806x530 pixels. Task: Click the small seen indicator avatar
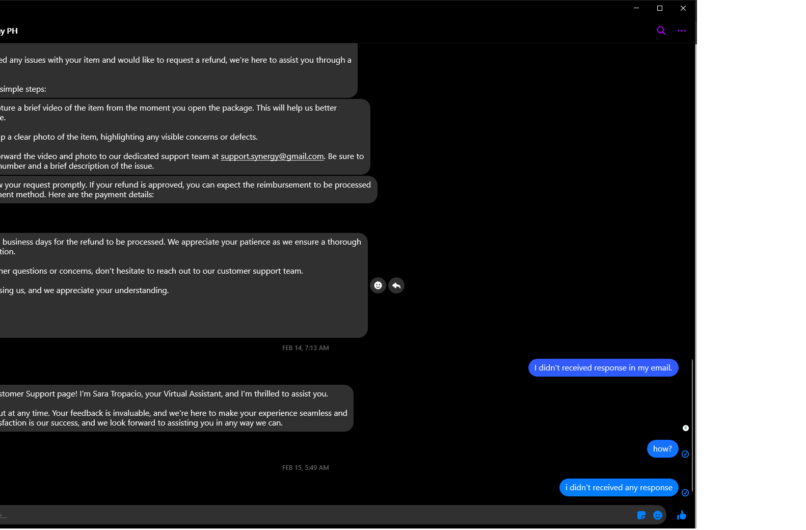(x=685, y=428)
